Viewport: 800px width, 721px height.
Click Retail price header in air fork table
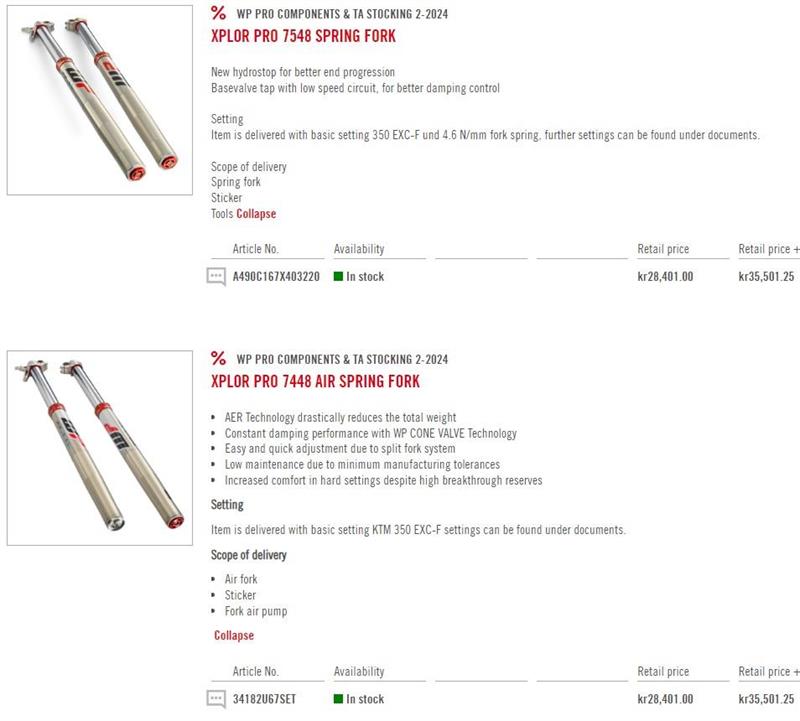663,672
